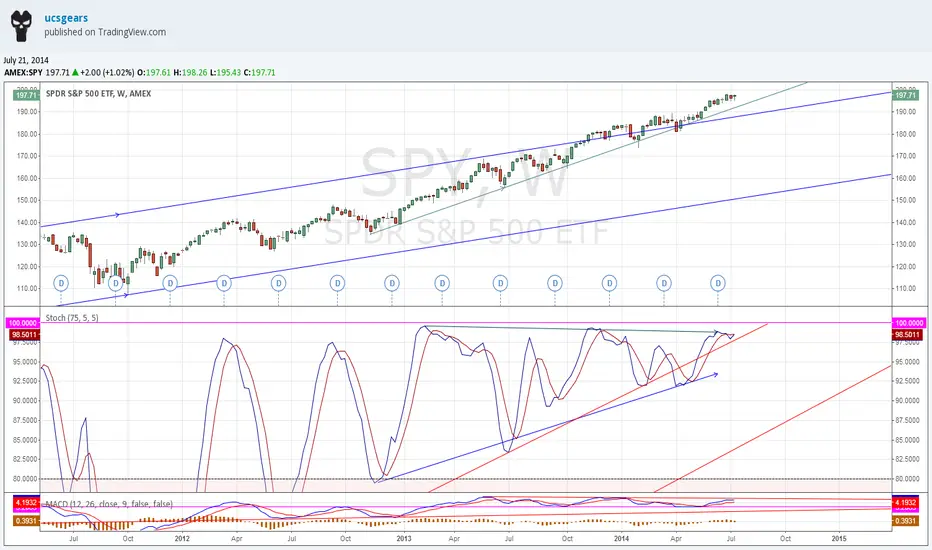This screenshot has width=932, height=550.
Task: Select the June 2011 dividend marker
Action: (x=61, y=284)
